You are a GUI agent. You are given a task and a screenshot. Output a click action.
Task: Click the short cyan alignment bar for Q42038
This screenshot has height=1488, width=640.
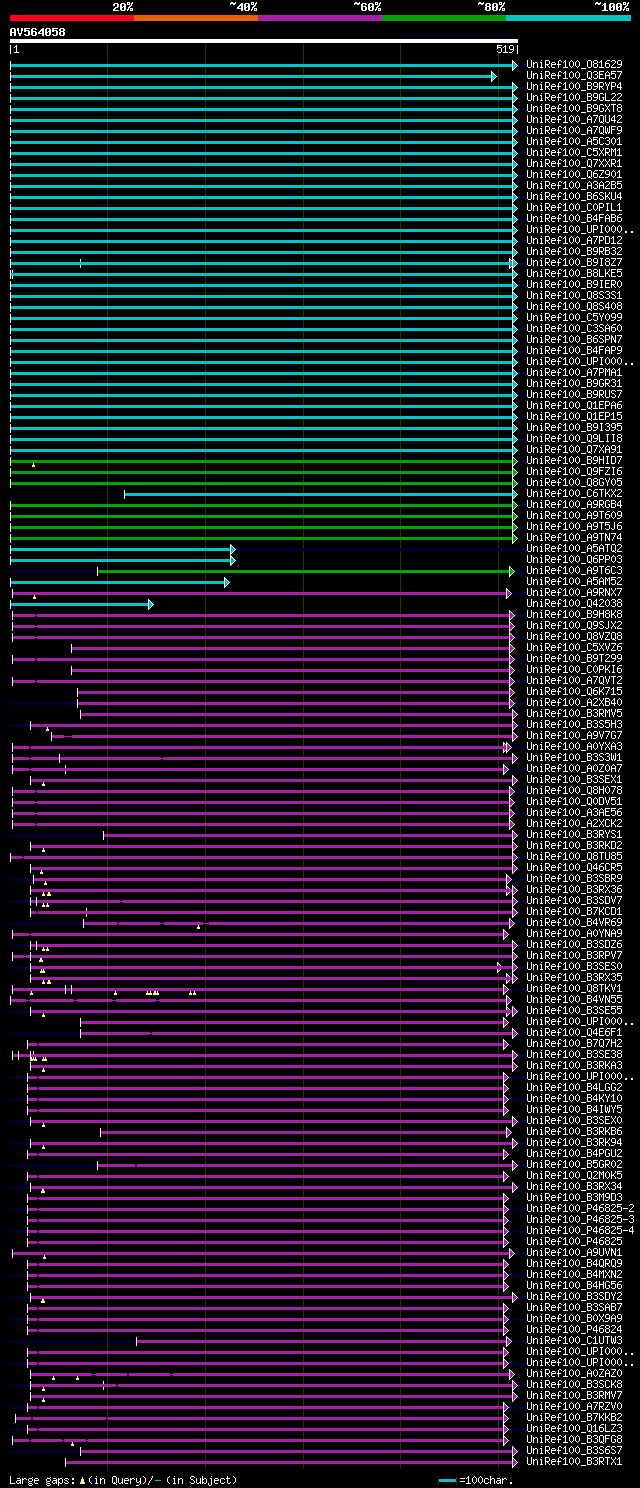click(x=82, y=604)
